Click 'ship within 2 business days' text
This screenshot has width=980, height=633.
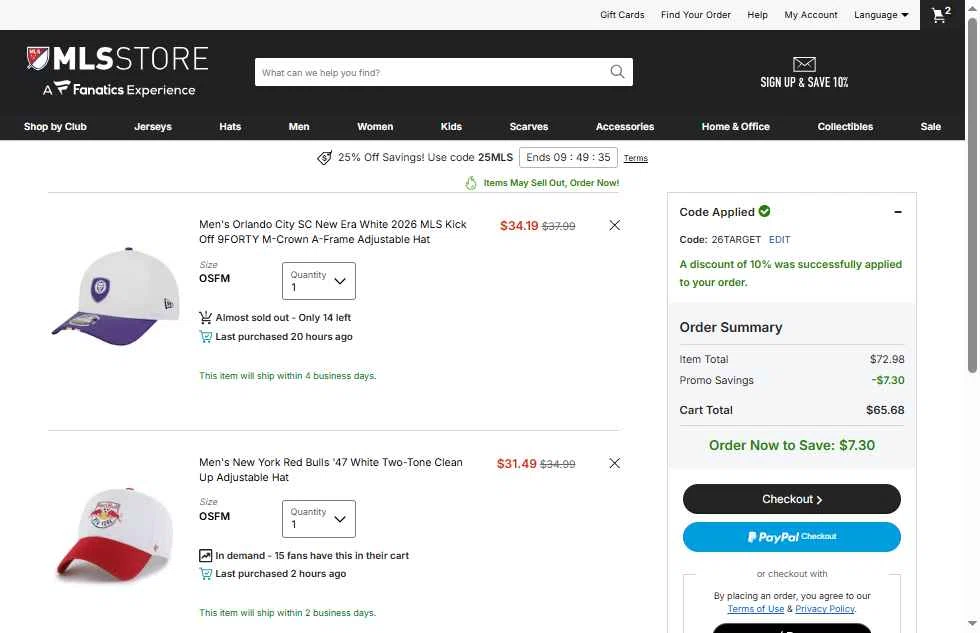[x=288, y=613]
